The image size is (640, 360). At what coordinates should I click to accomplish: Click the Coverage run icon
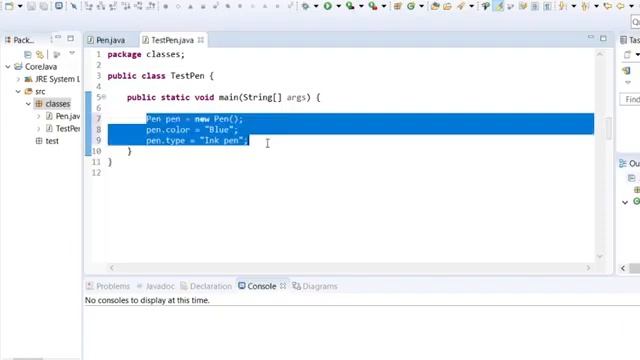pyautogui.click(x=350, y=6)
